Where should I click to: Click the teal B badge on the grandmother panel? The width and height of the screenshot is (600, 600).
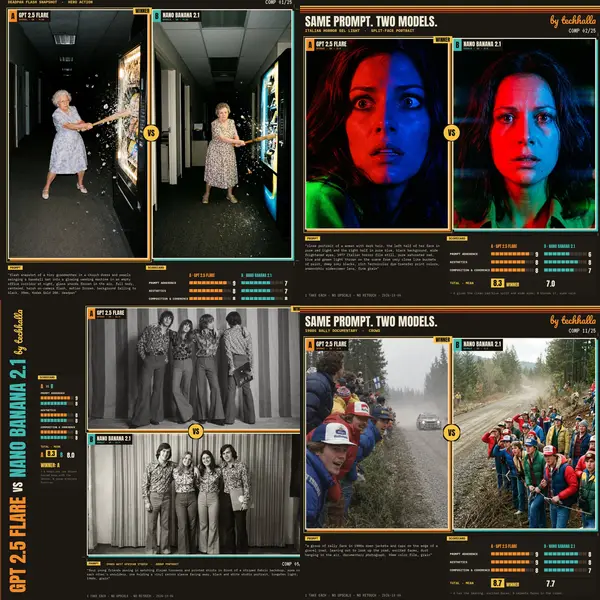coord(157,16)
